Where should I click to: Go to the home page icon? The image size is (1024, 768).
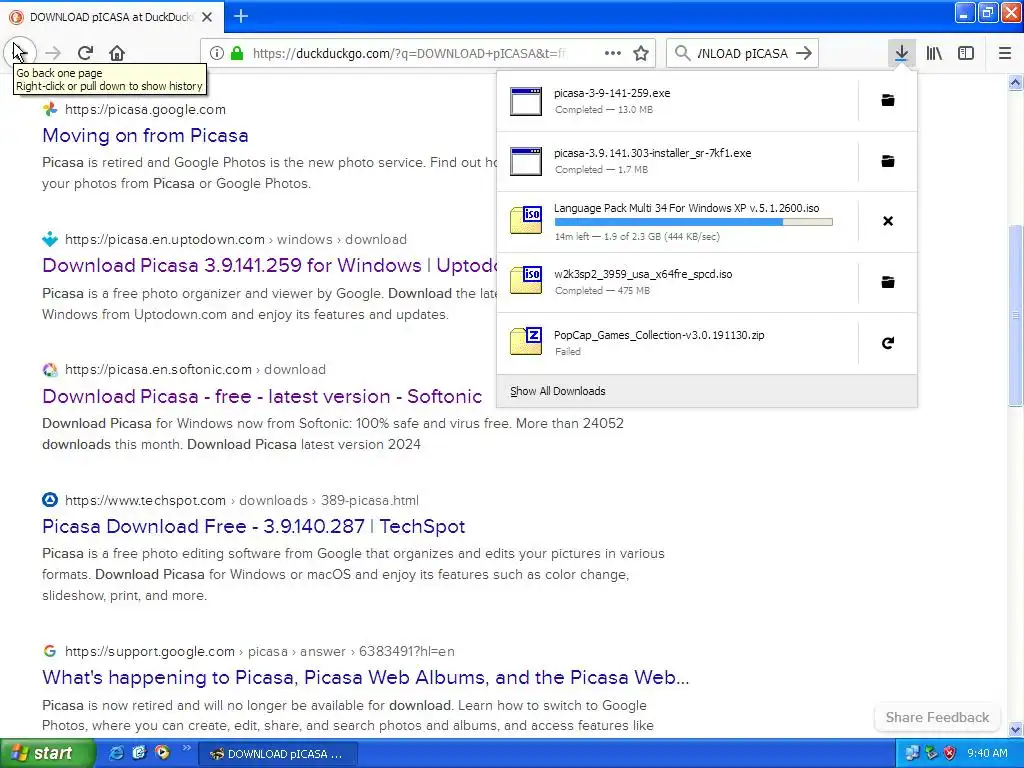(x=117, y=53)
